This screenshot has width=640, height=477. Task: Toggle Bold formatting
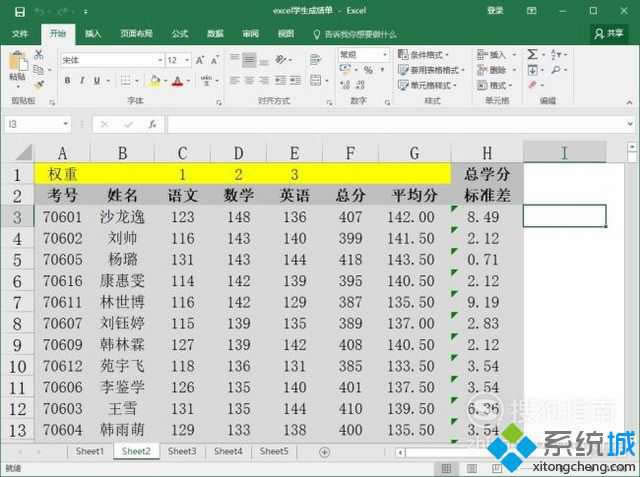click(x=67, y=81)
